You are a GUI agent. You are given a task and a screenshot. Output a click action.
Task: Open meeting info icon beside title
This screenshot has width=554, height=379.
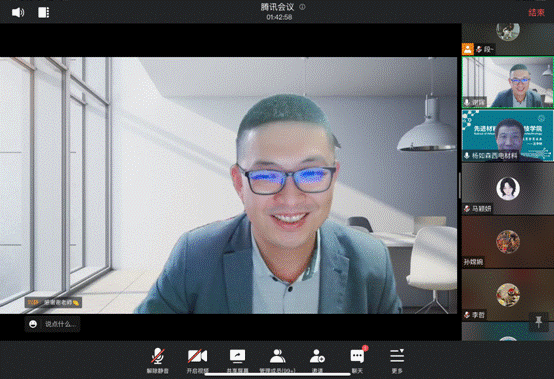coord(302,7)
